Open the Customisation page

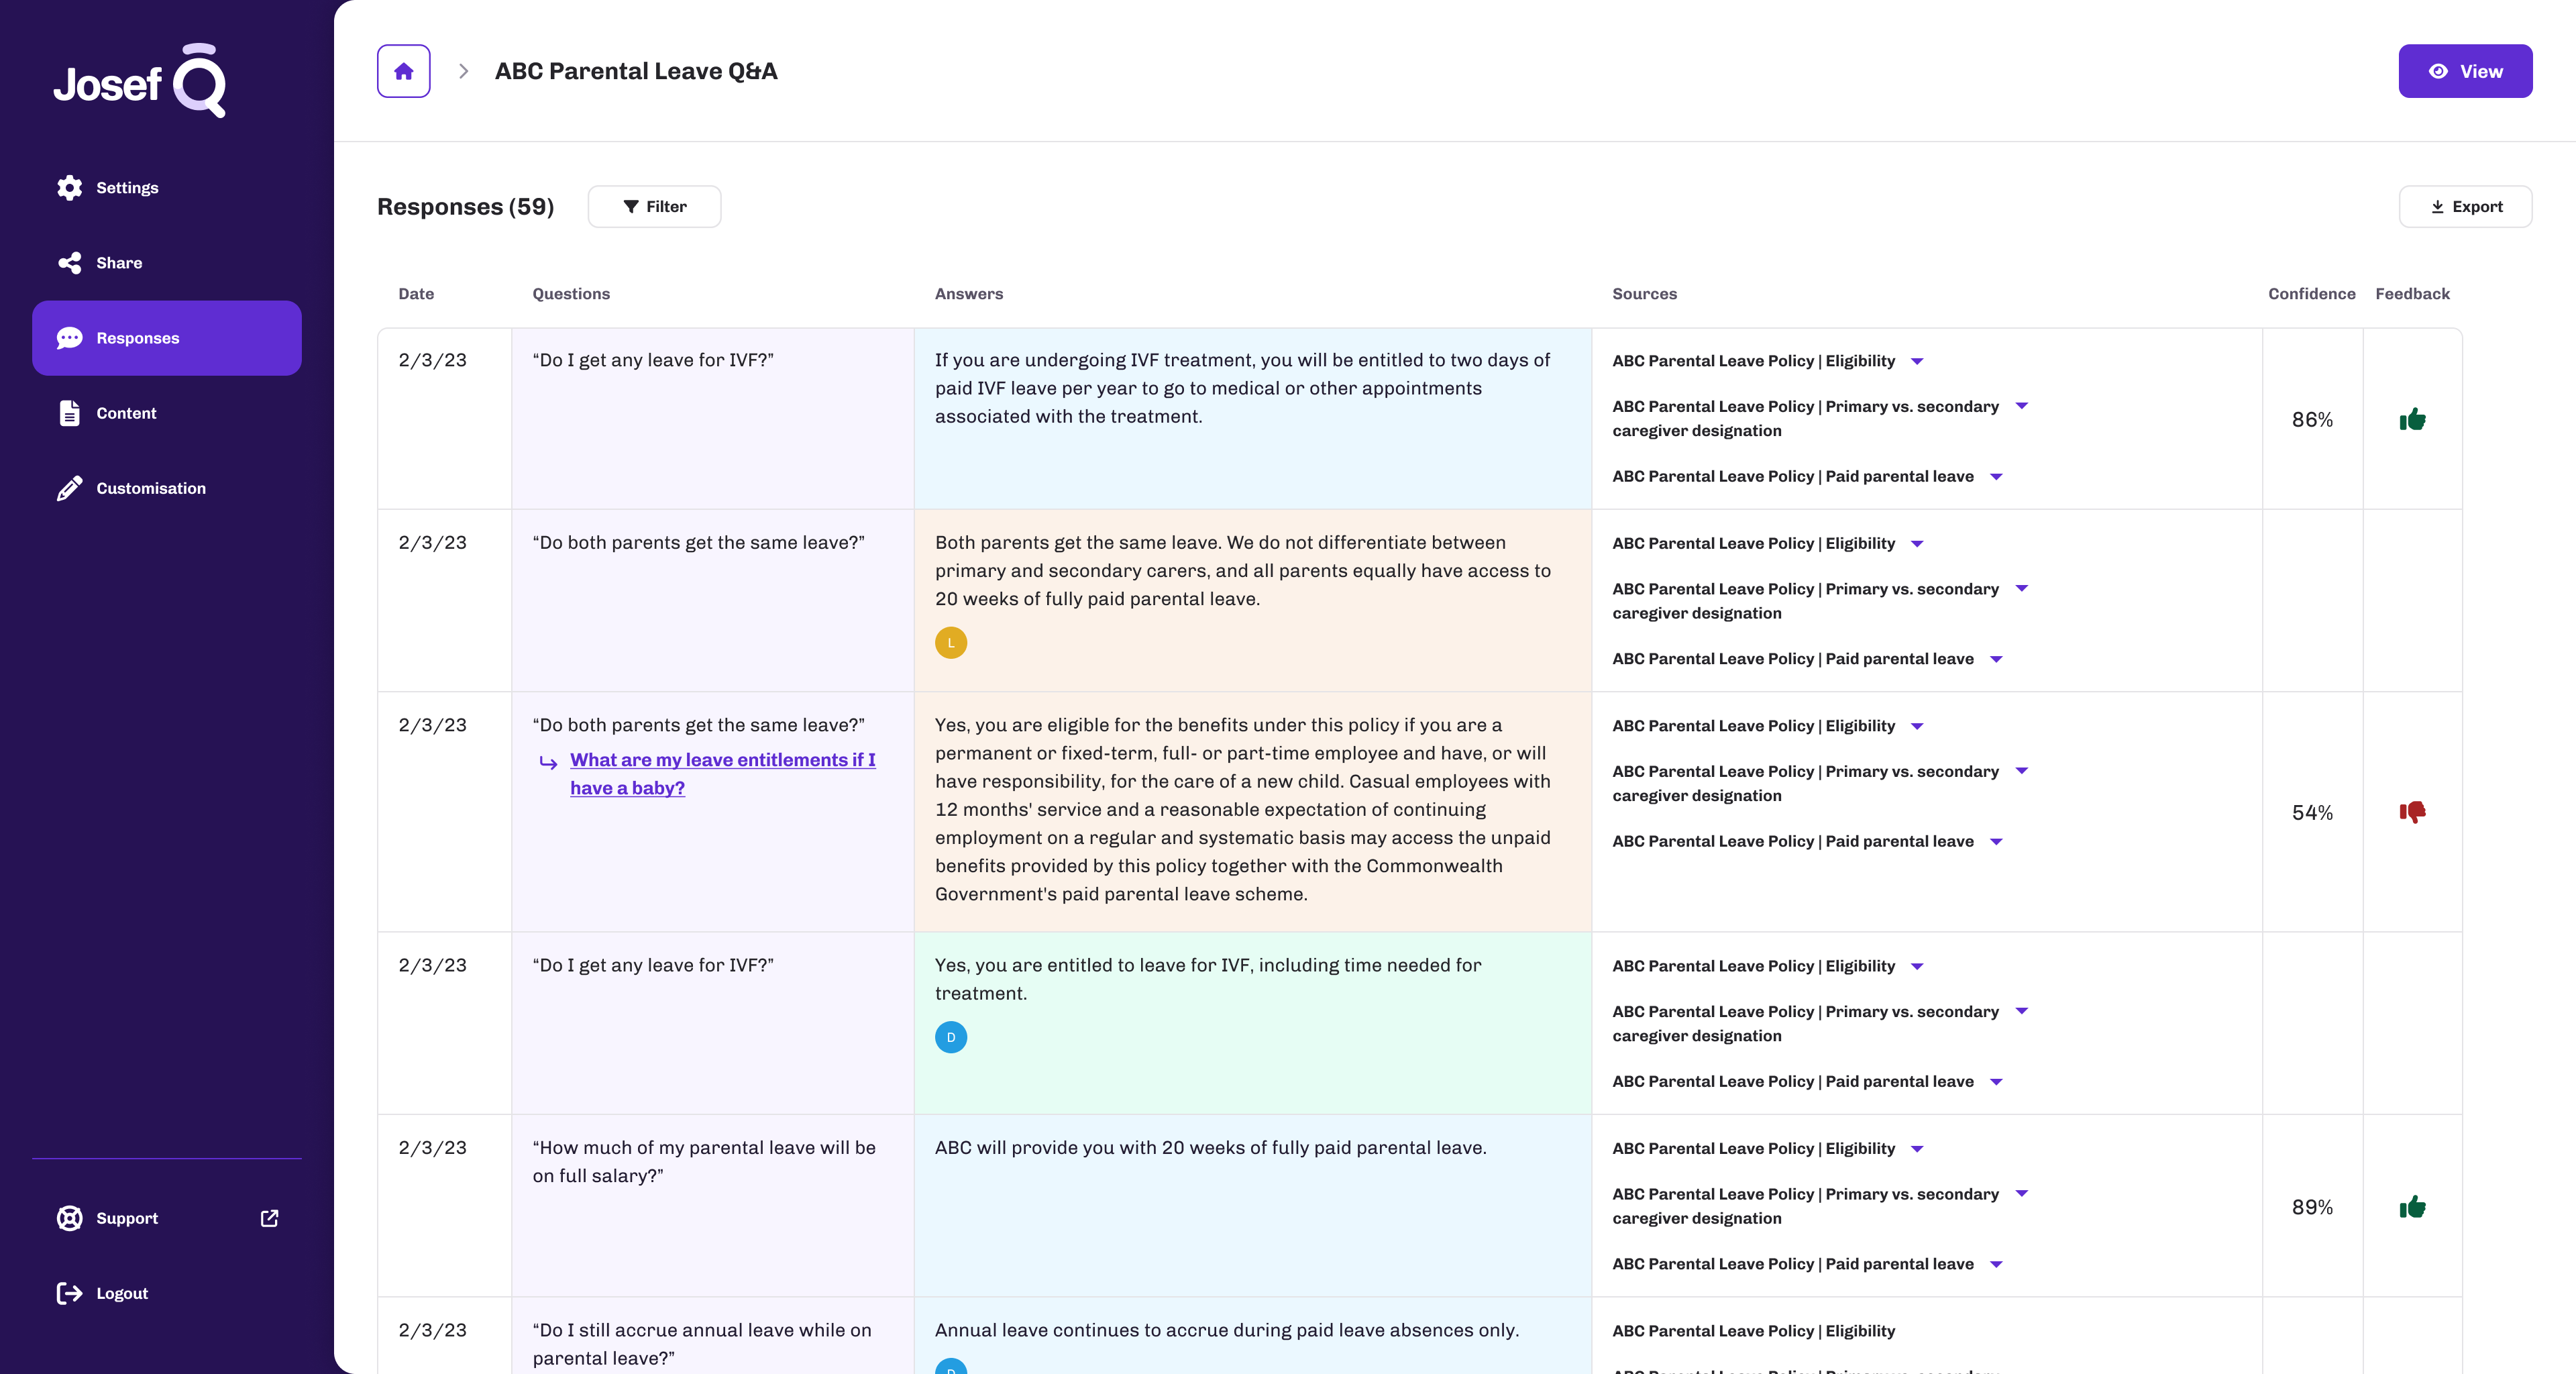[x=150, y=488]
